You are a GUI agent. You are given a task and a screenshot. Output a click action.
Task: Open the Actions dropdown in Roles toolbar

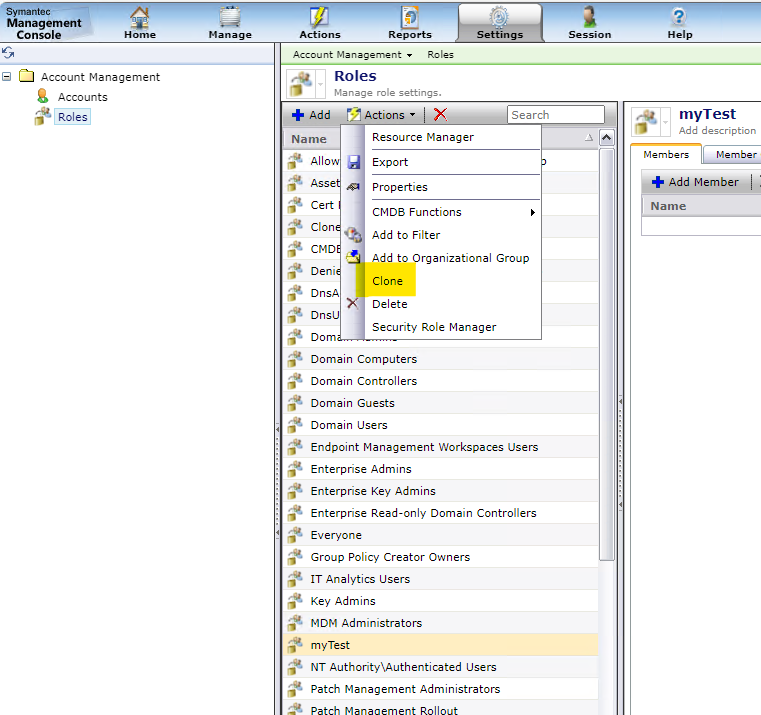382,115
